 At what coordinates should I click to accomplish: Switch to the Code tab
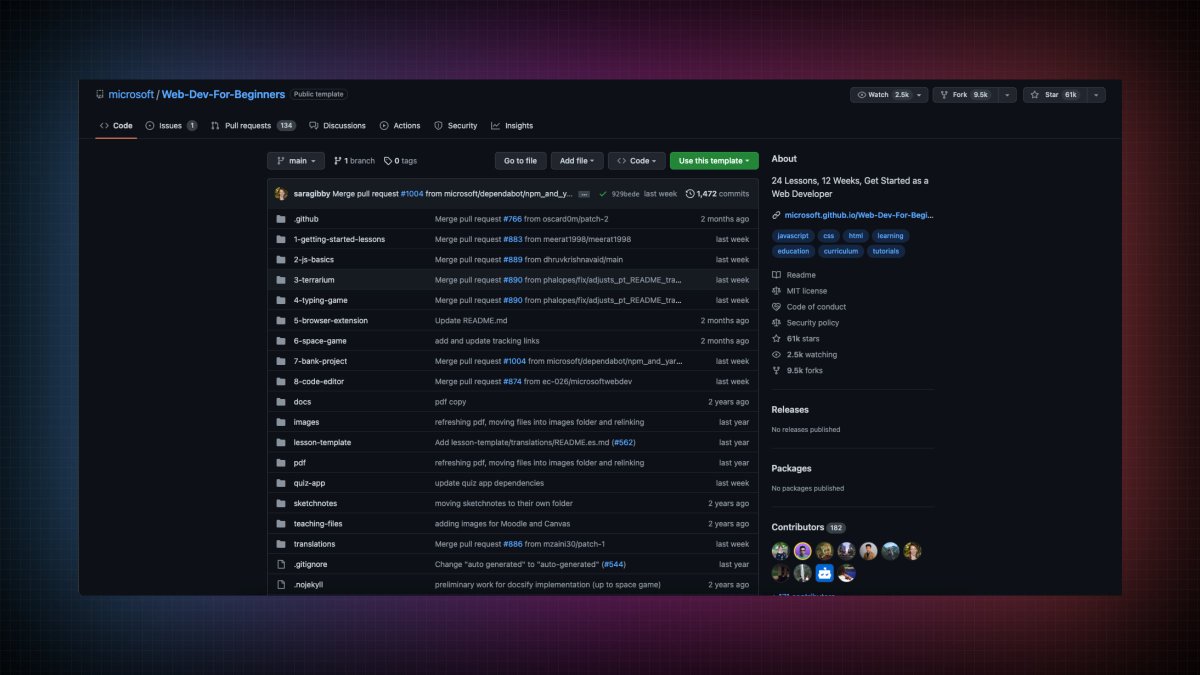tap(116, 126)
